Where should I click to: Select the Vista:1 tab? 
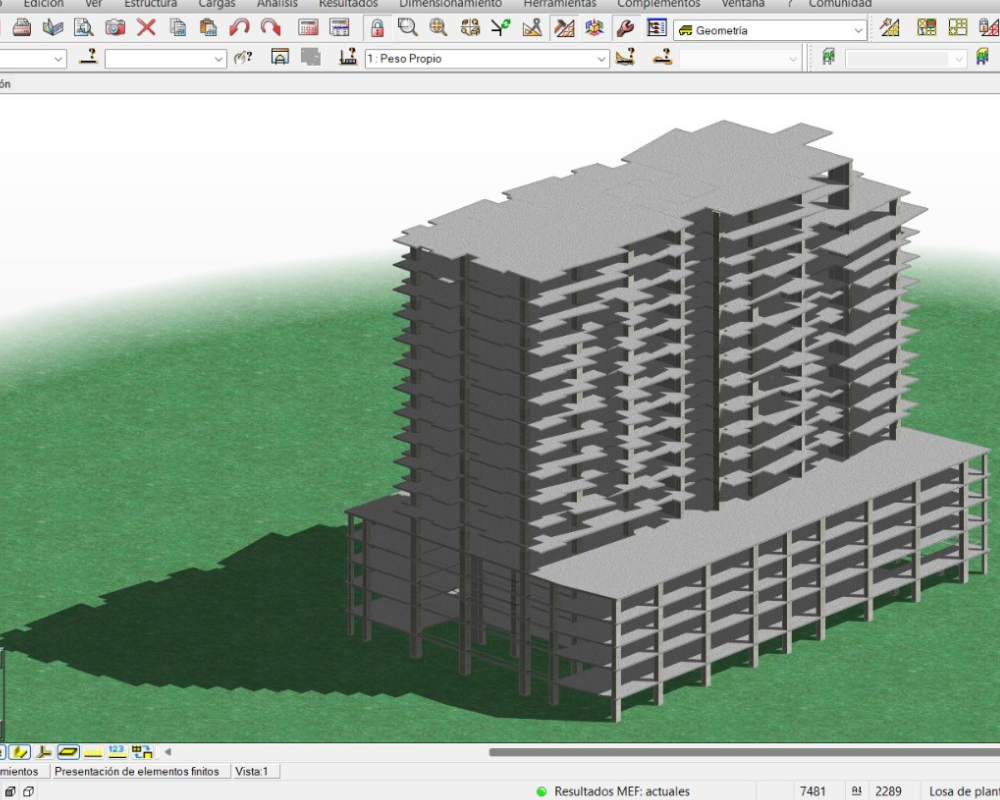point(252,771)
